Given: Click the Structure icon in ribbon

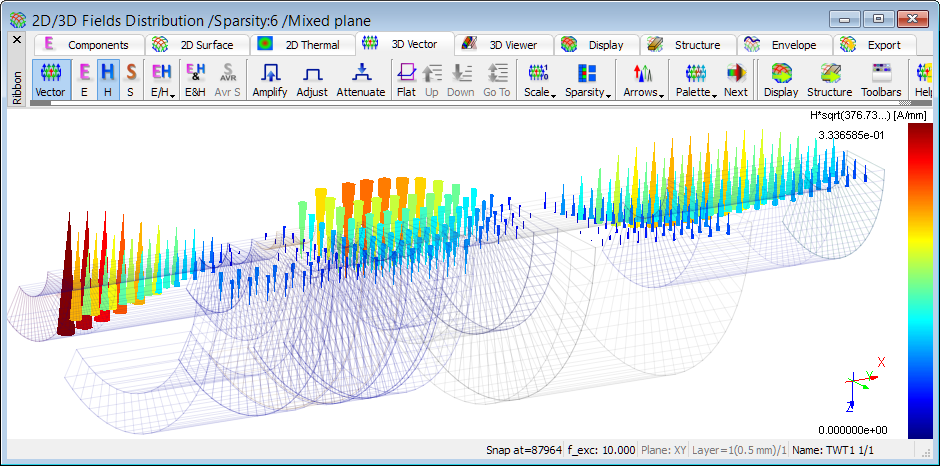Looking at the screenshot, I should pyautogui.click(x=829, y=79).
